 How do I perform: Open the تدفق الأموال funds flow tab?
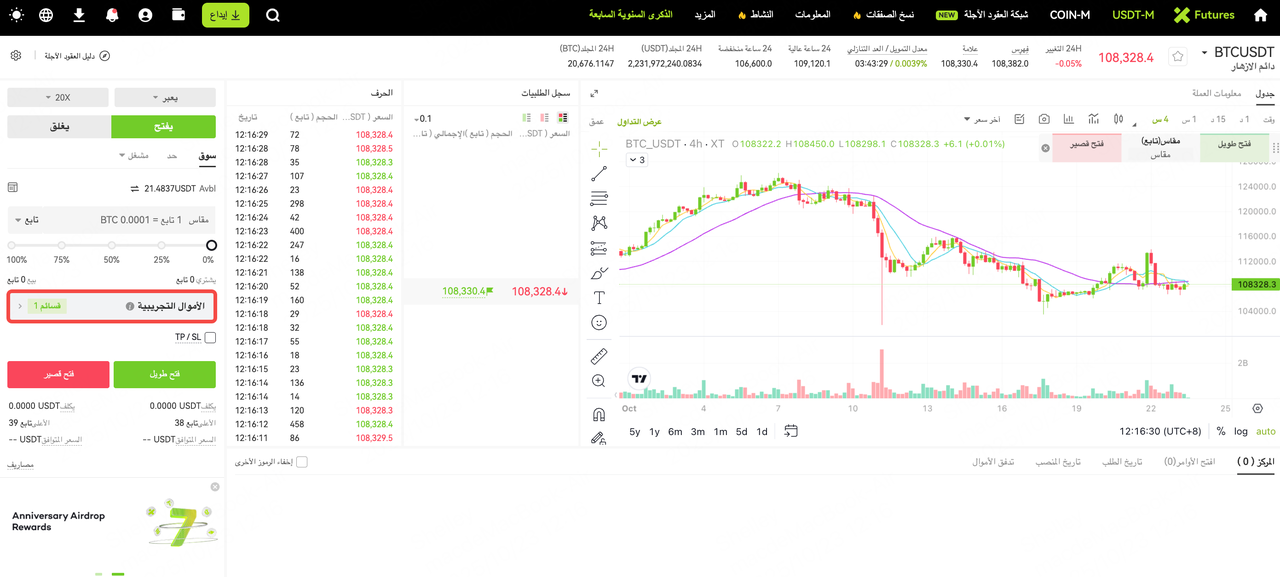pyautogui.click(x=994, y=461)
